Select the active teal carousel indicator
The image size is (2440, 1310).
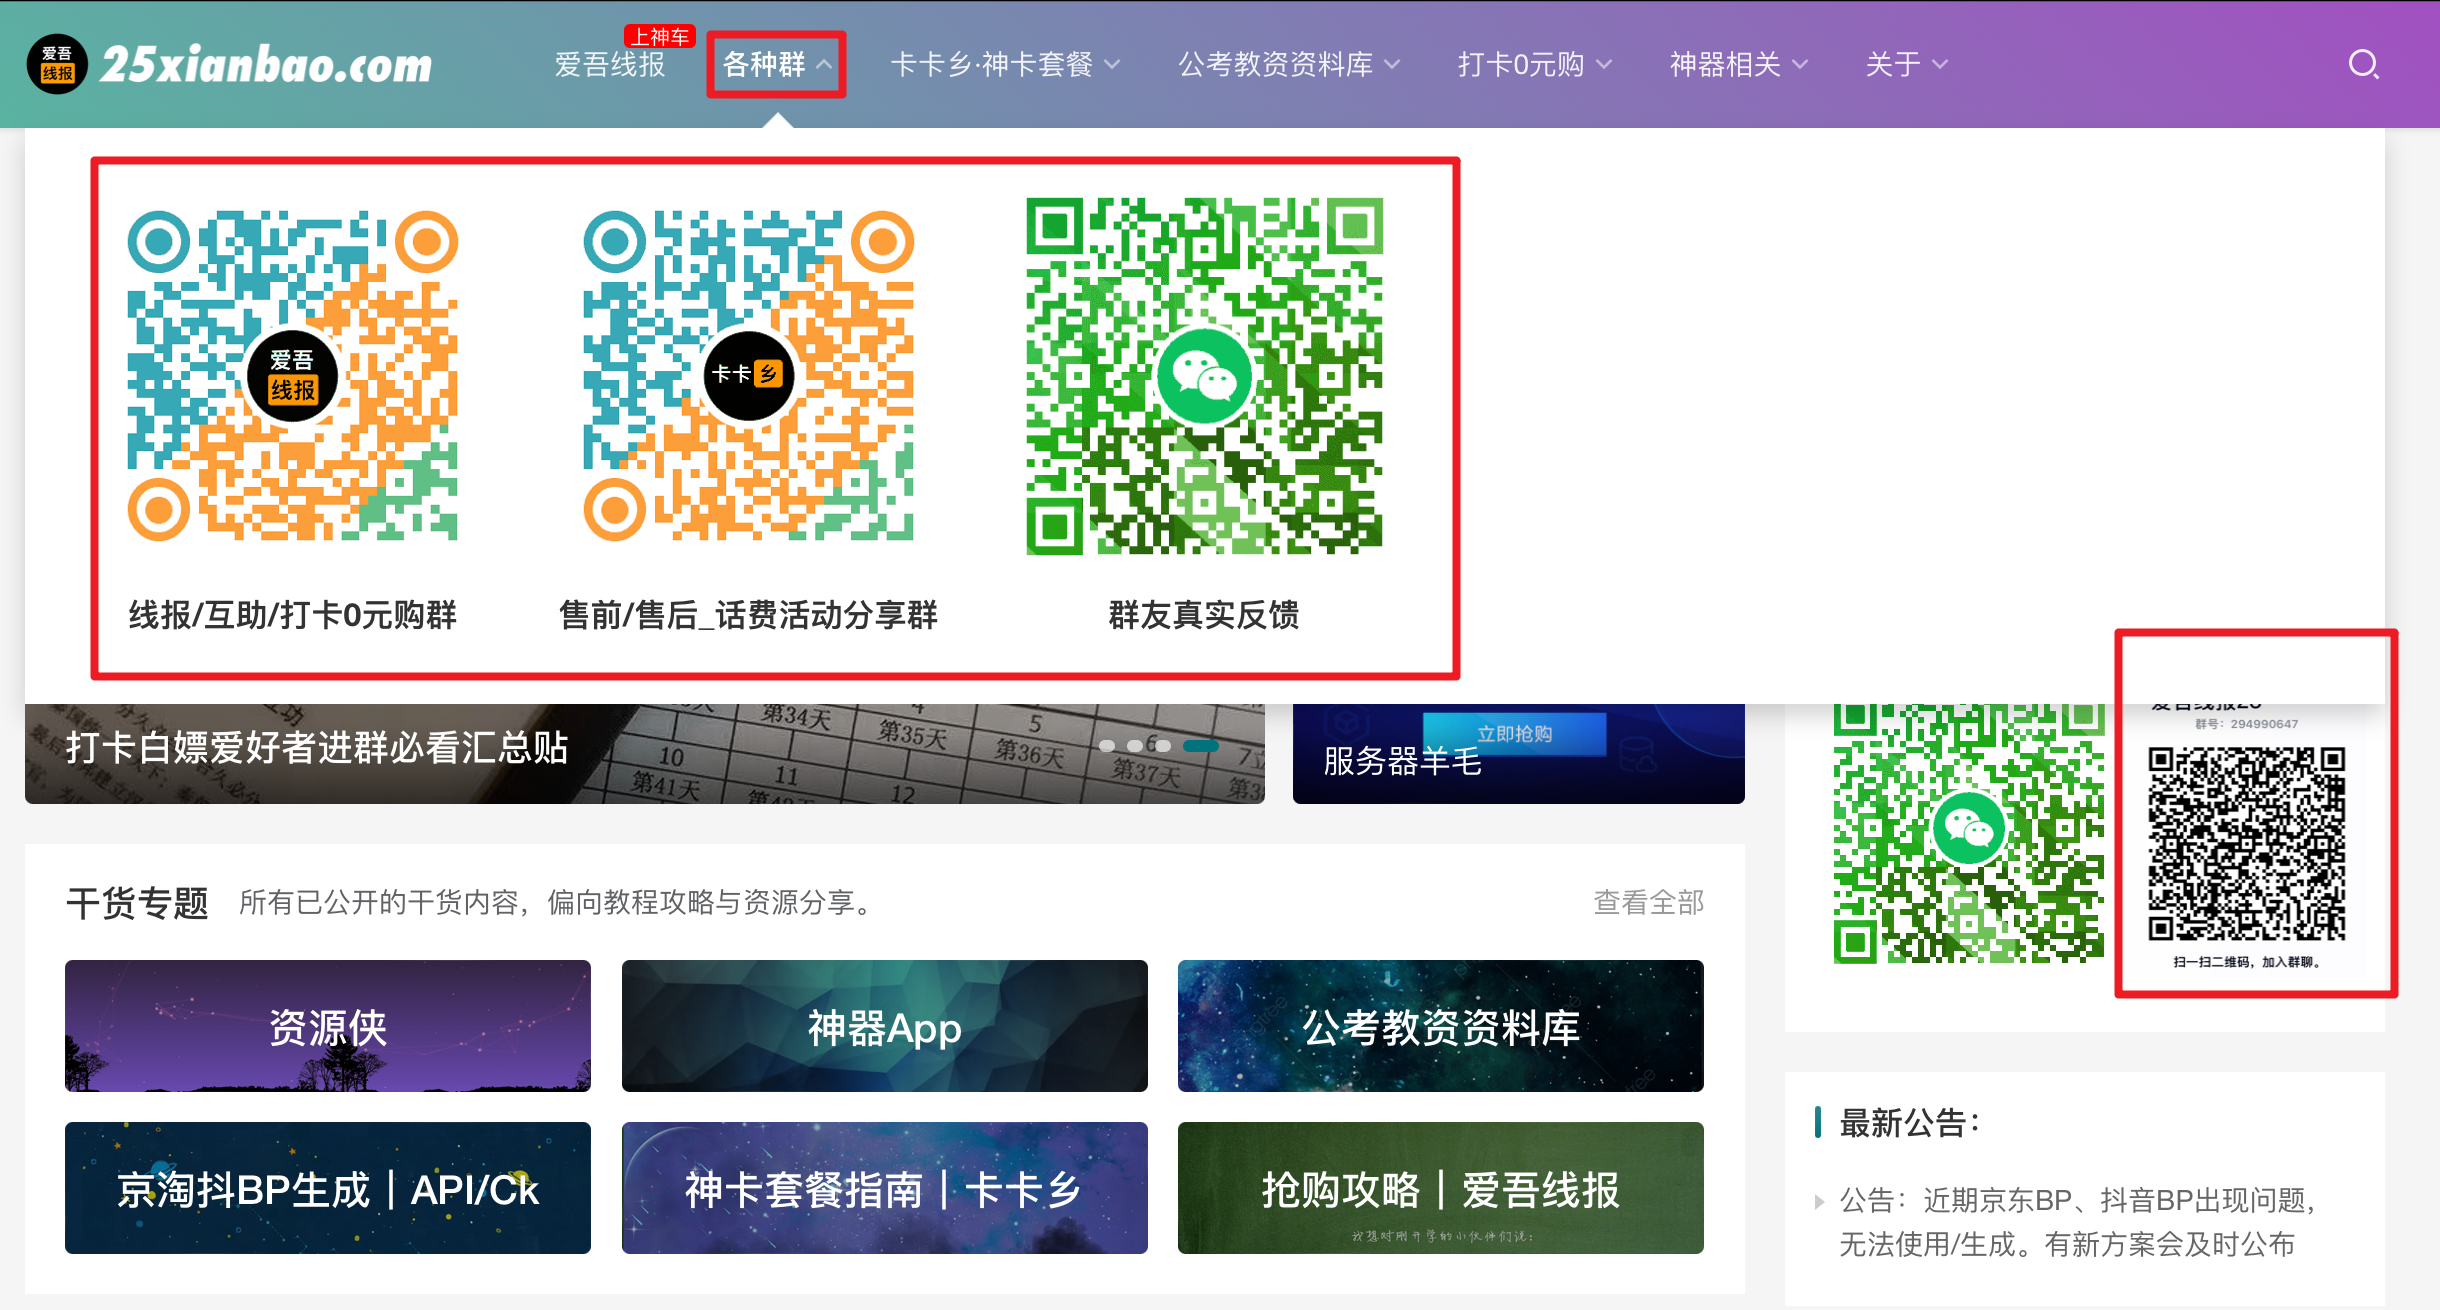point(1201,745)
